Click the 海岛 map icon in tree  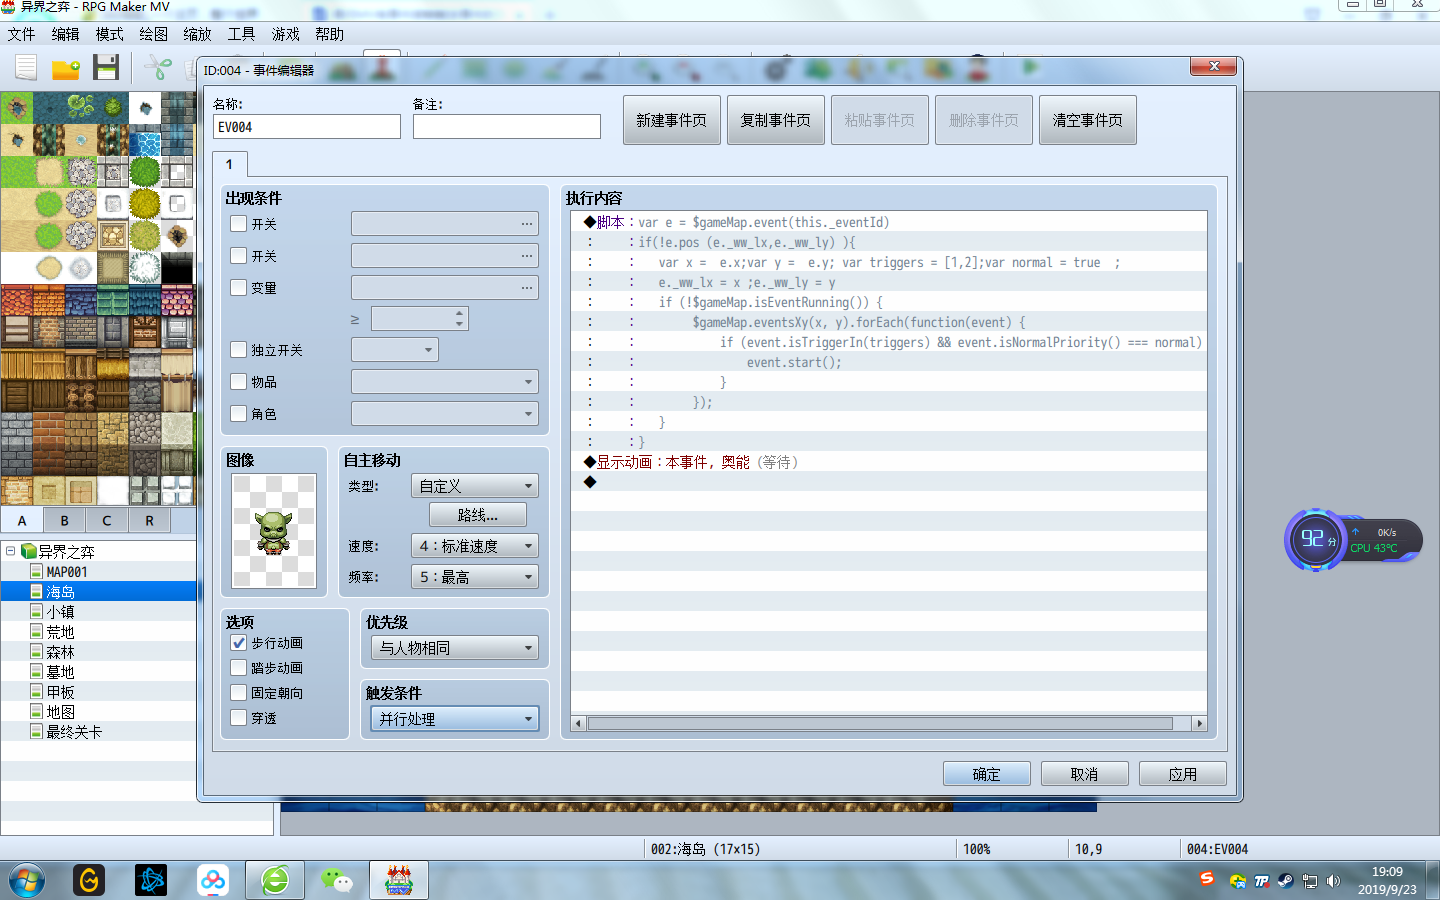pyautogui.click(x=36, y=592)
